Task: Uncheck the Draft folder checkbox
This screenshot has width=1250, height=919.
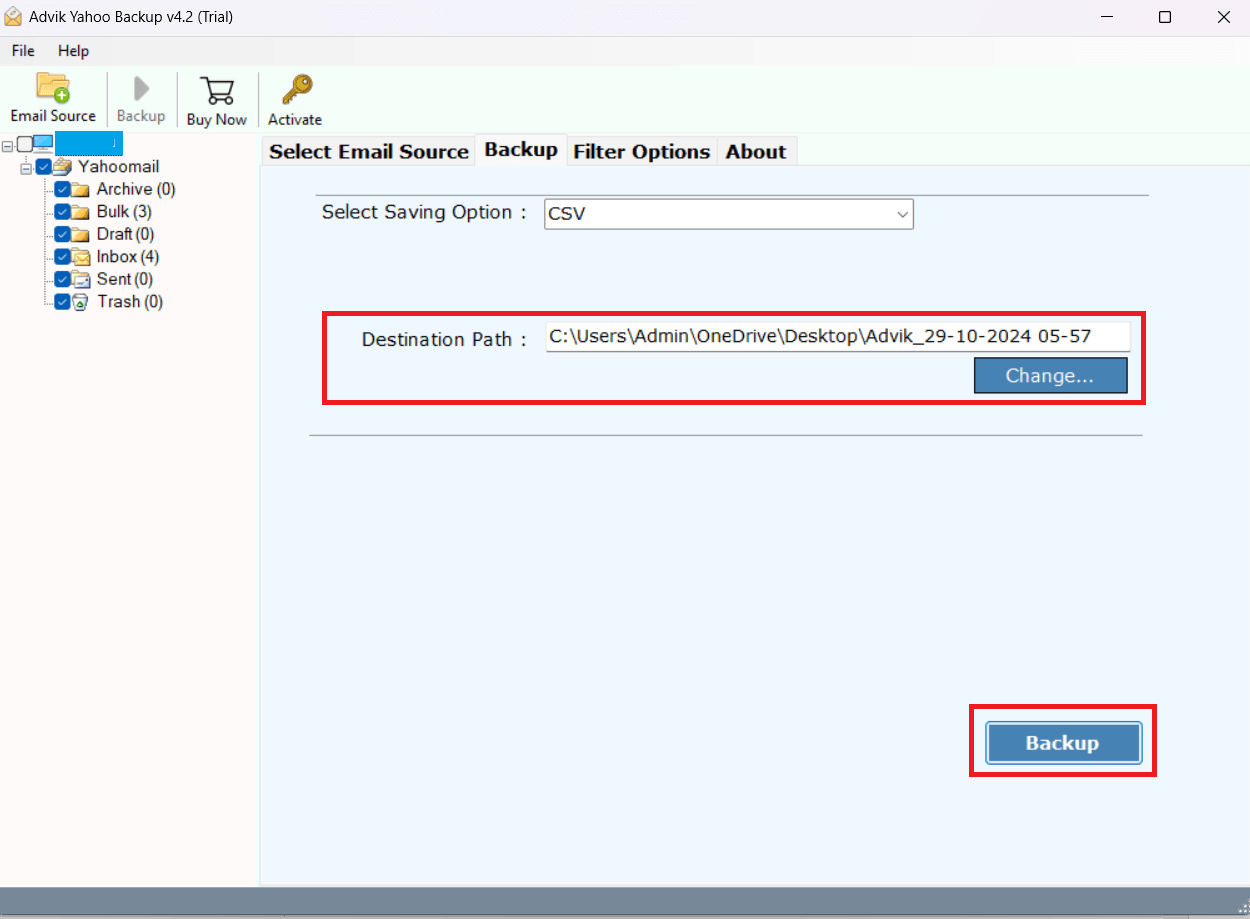Action: (x=62, y=234)
